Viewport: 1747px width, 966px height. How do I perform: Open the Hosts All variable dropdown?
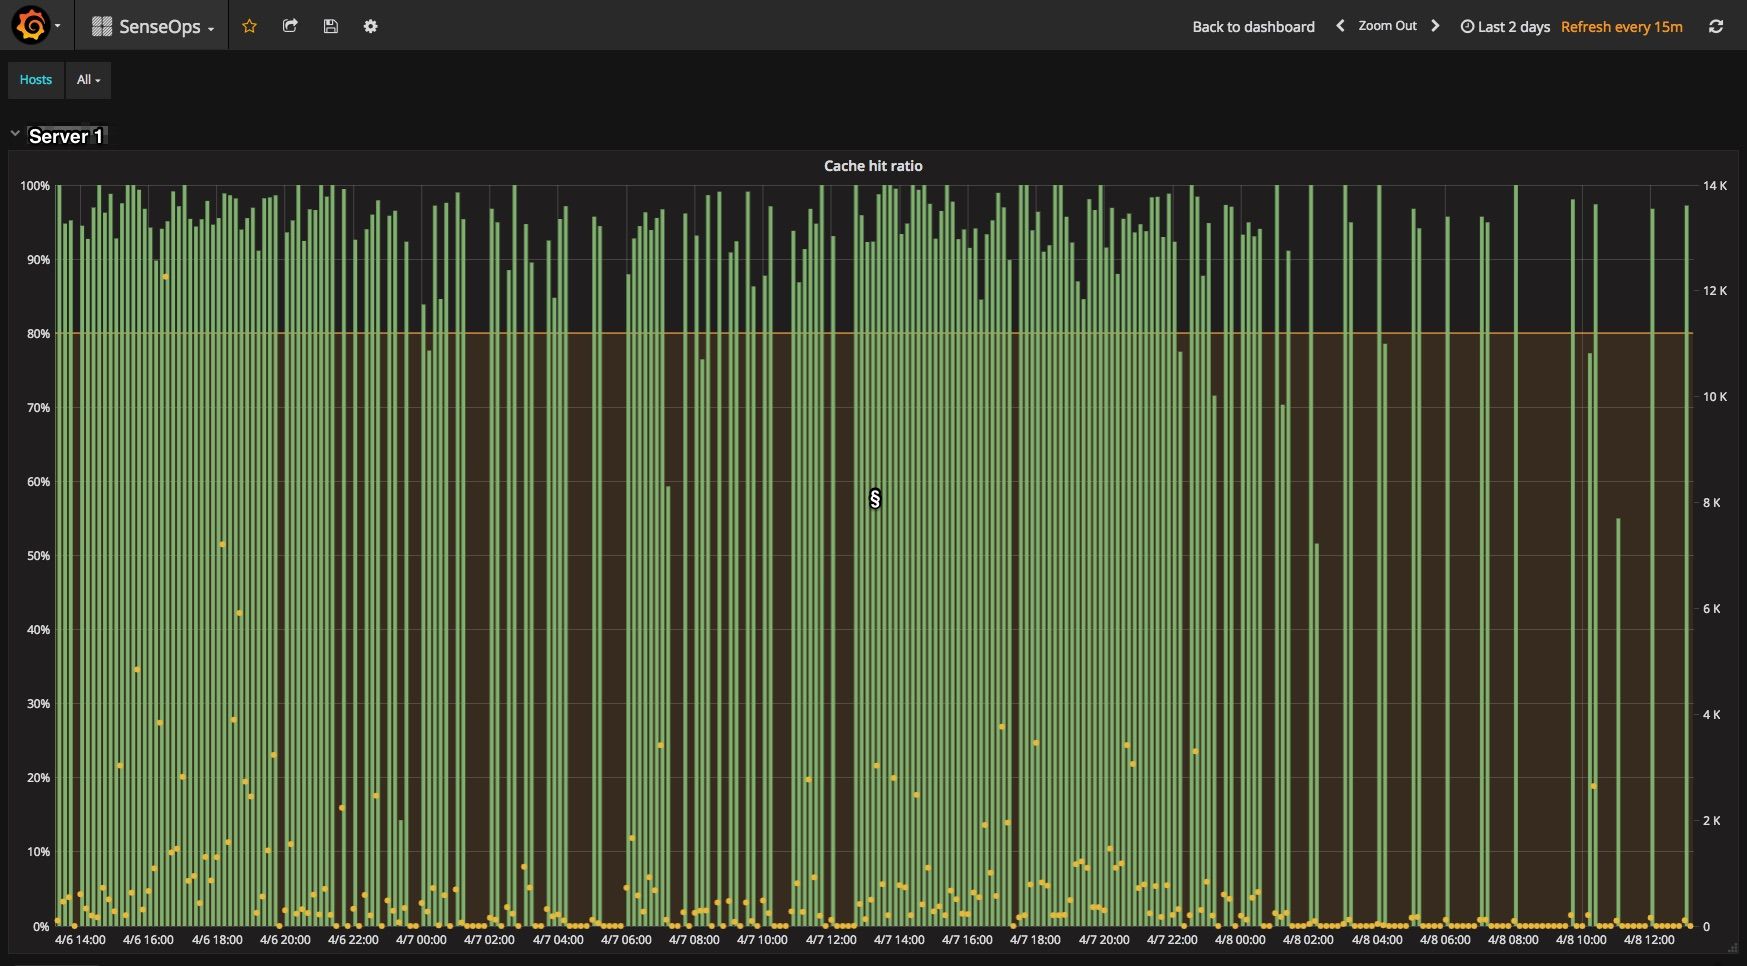[88, 80]
